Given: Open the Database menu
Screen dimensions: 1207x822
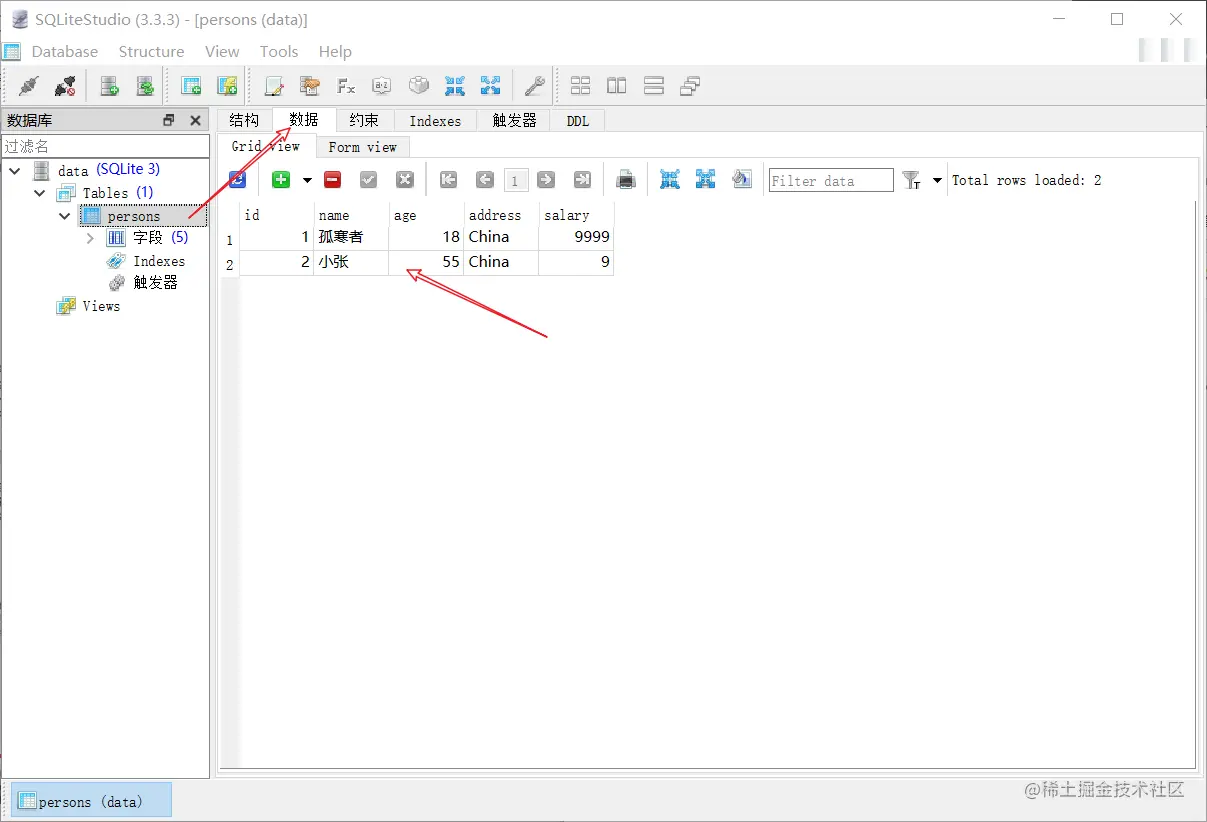Looking at the screenshot, I should 65,52.
